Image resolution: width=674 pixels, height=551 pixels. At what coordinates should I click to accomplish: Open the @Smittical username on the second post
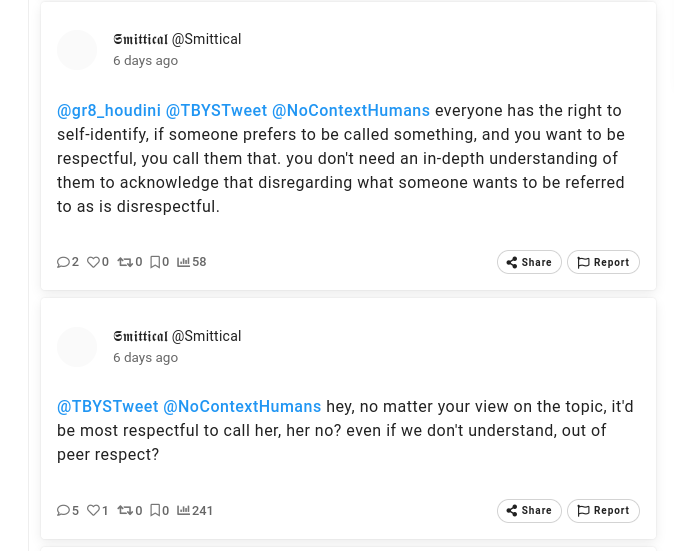coord(206,336)
